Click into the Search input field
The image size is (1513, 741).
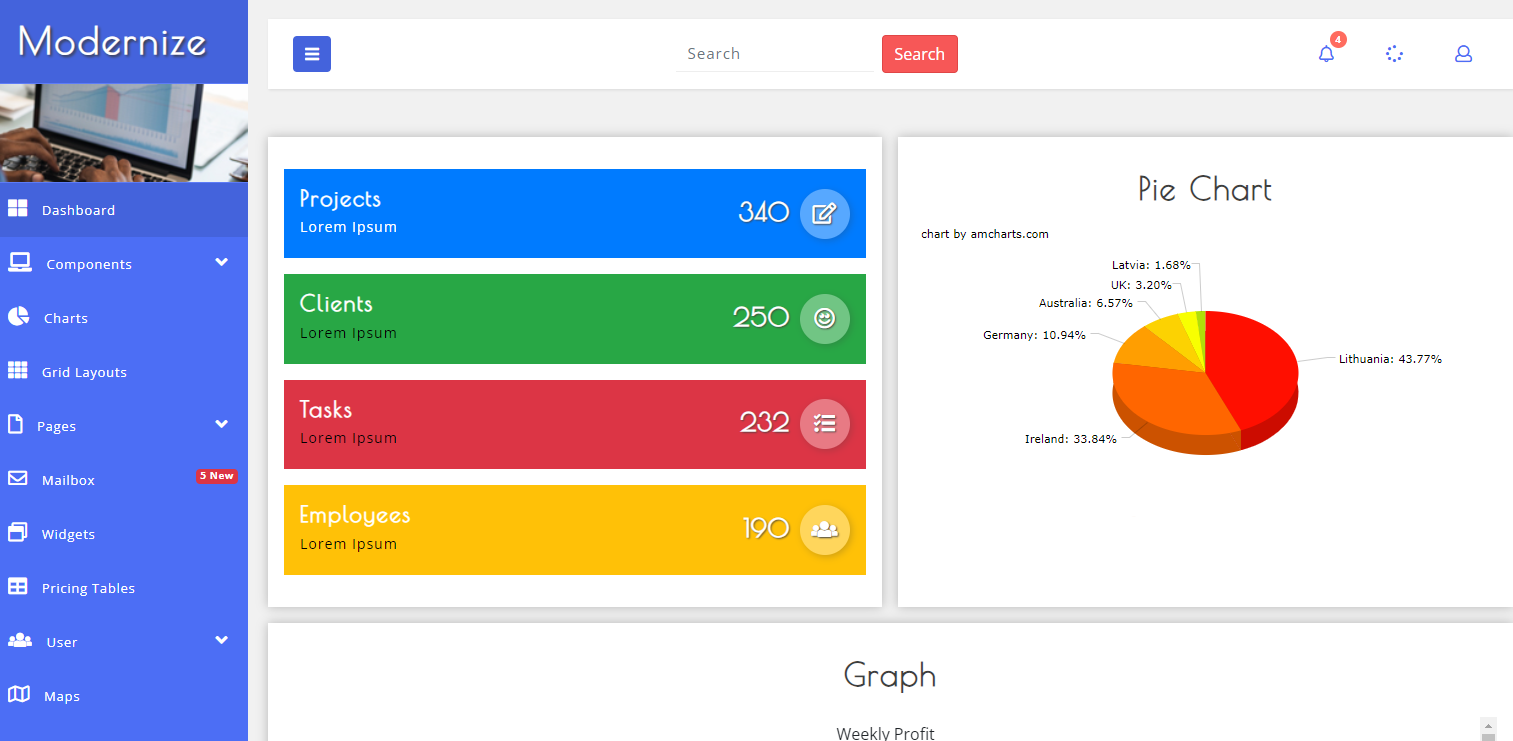pyautogui.click(x=774, y=54)
